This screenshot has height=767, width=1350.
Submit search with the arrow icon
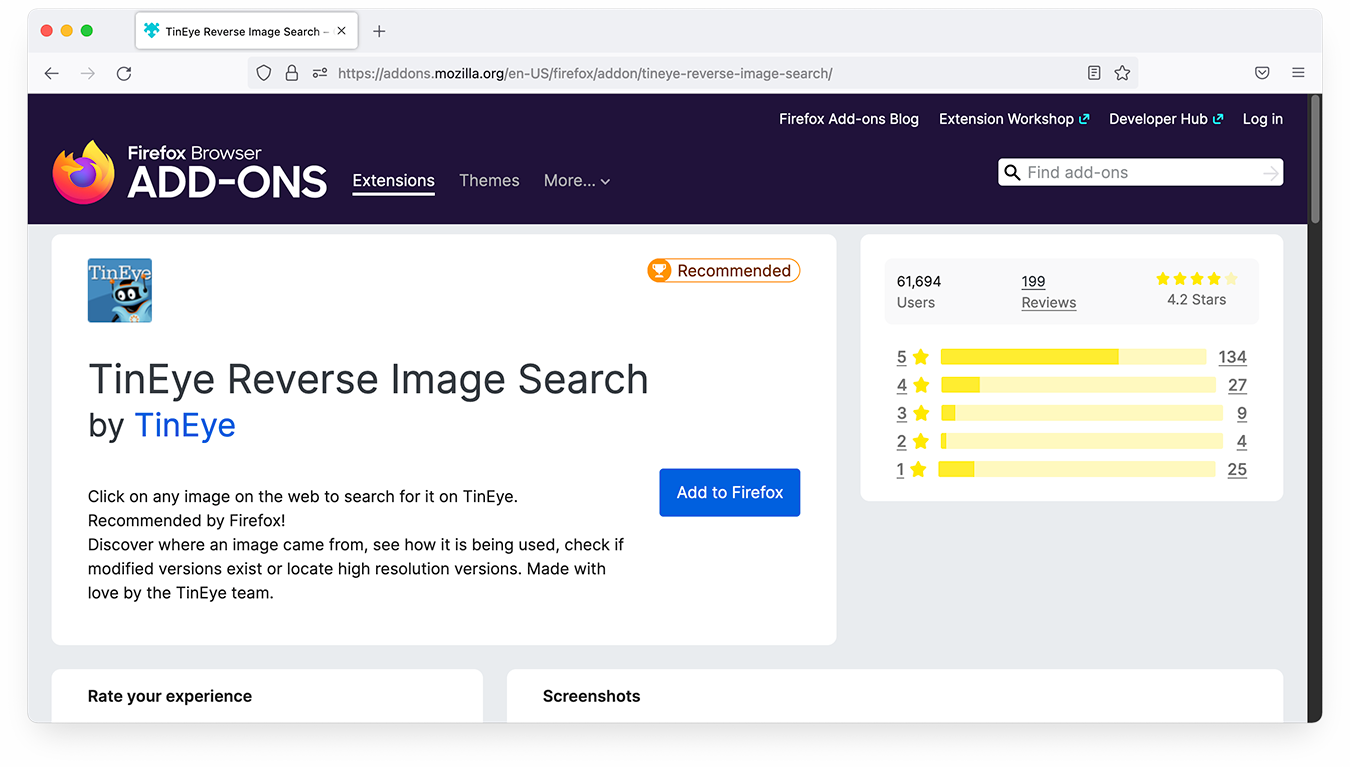[1270, 173]
